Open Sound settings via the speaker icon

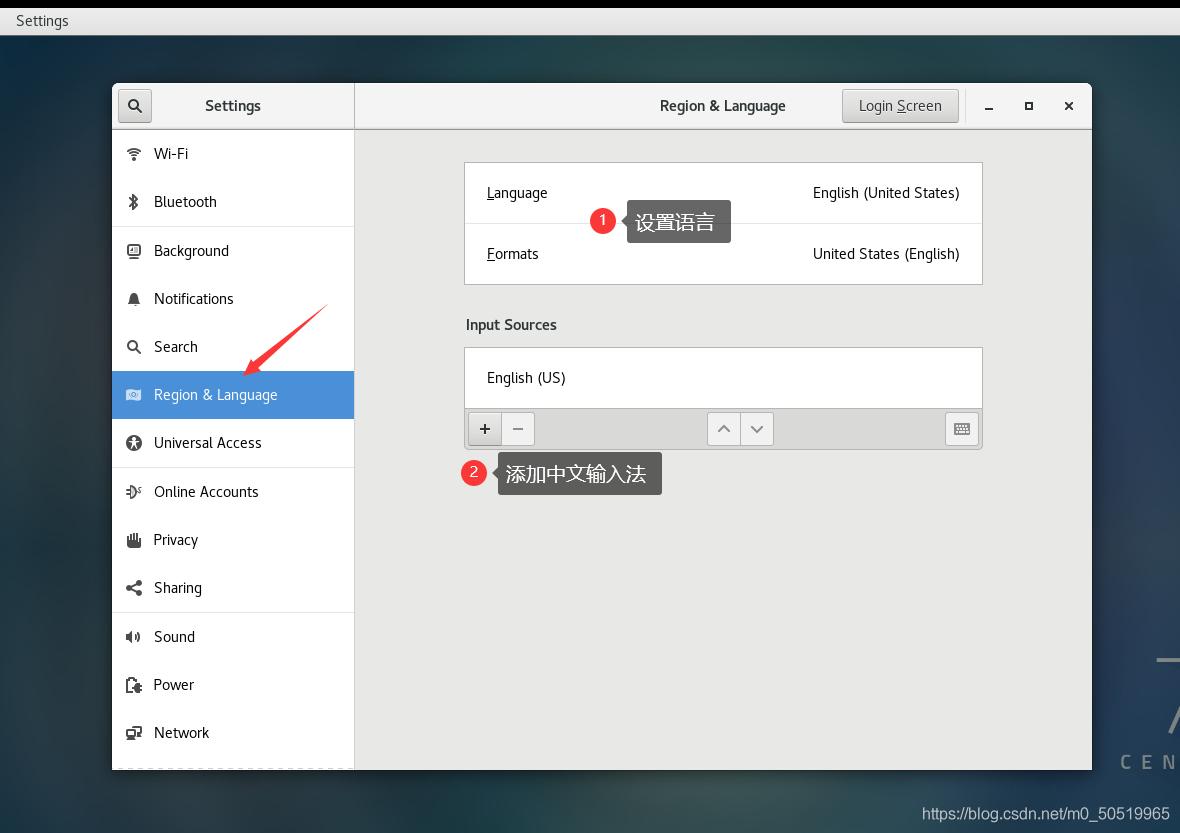coord(134,636)
